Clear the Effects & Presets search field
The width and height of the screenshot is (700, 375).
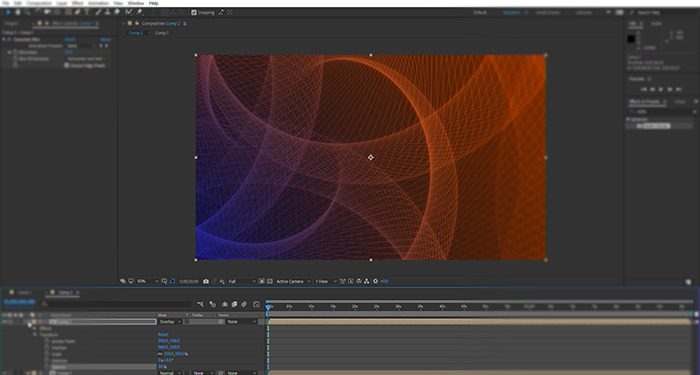695,112
